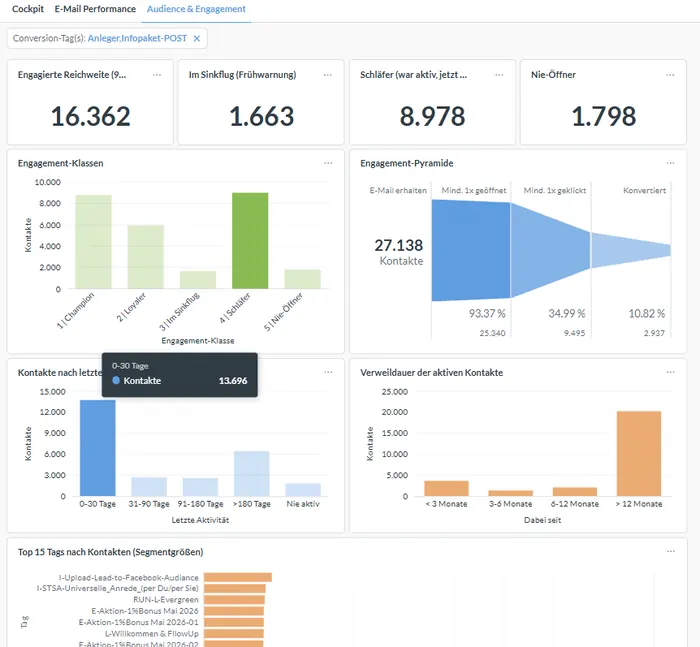
Task: Select the Nie aktiv activity bar
Action: tap(303, 489)
